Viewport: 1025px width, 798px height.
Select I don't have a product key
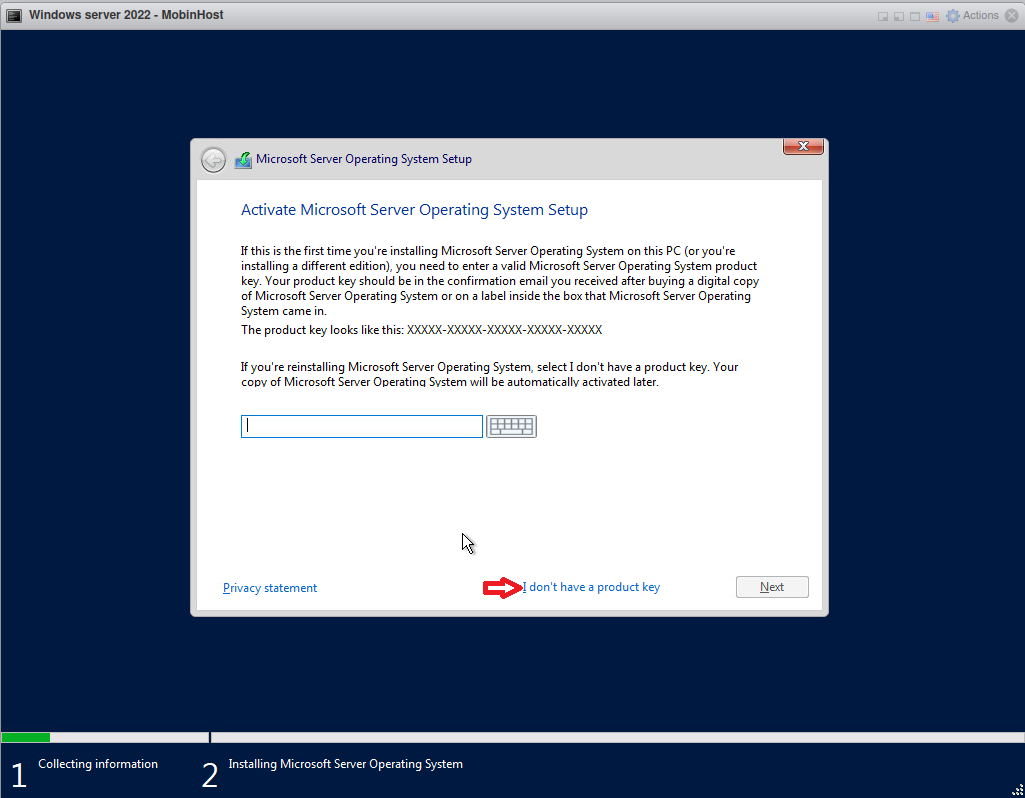[x=592, y=587]
